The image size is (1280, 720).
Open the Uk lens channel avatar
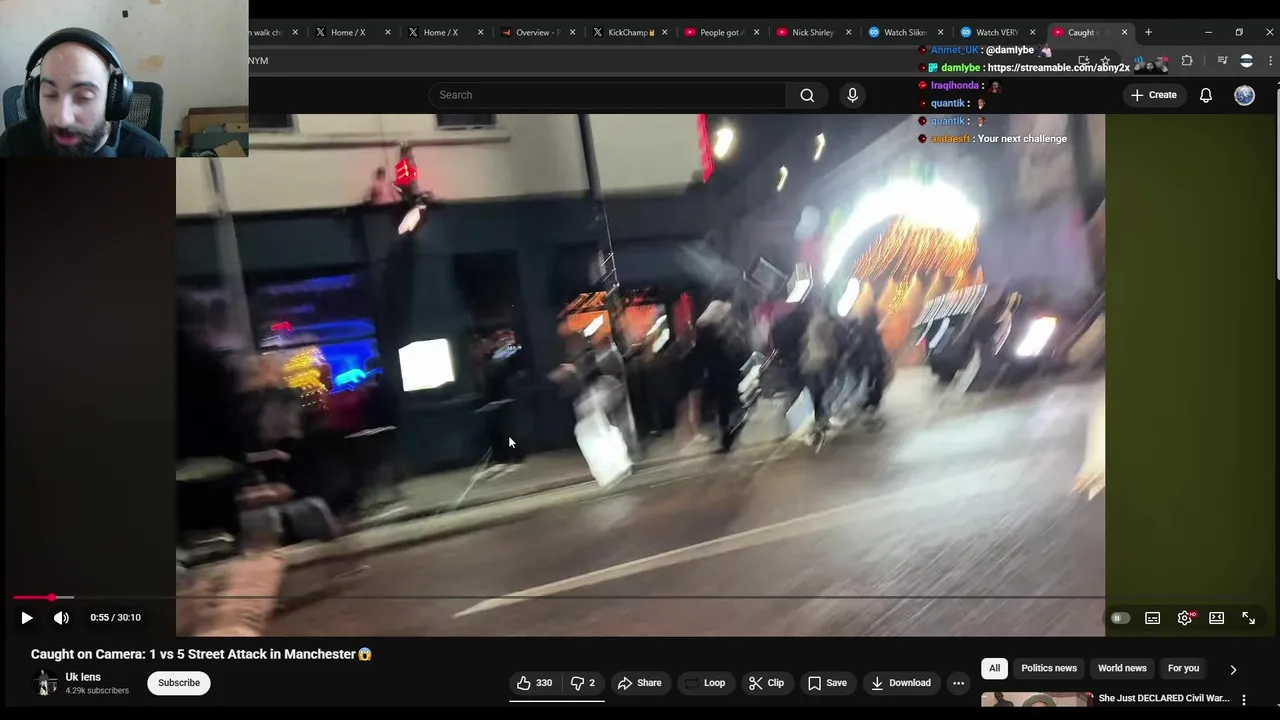click(x=45, y=683)
